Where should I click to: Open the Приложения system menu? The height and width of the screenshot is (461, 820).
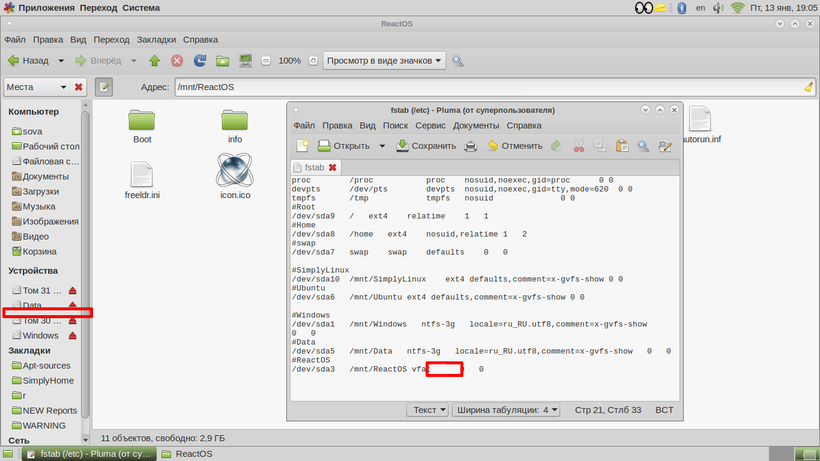click(39, 8)
